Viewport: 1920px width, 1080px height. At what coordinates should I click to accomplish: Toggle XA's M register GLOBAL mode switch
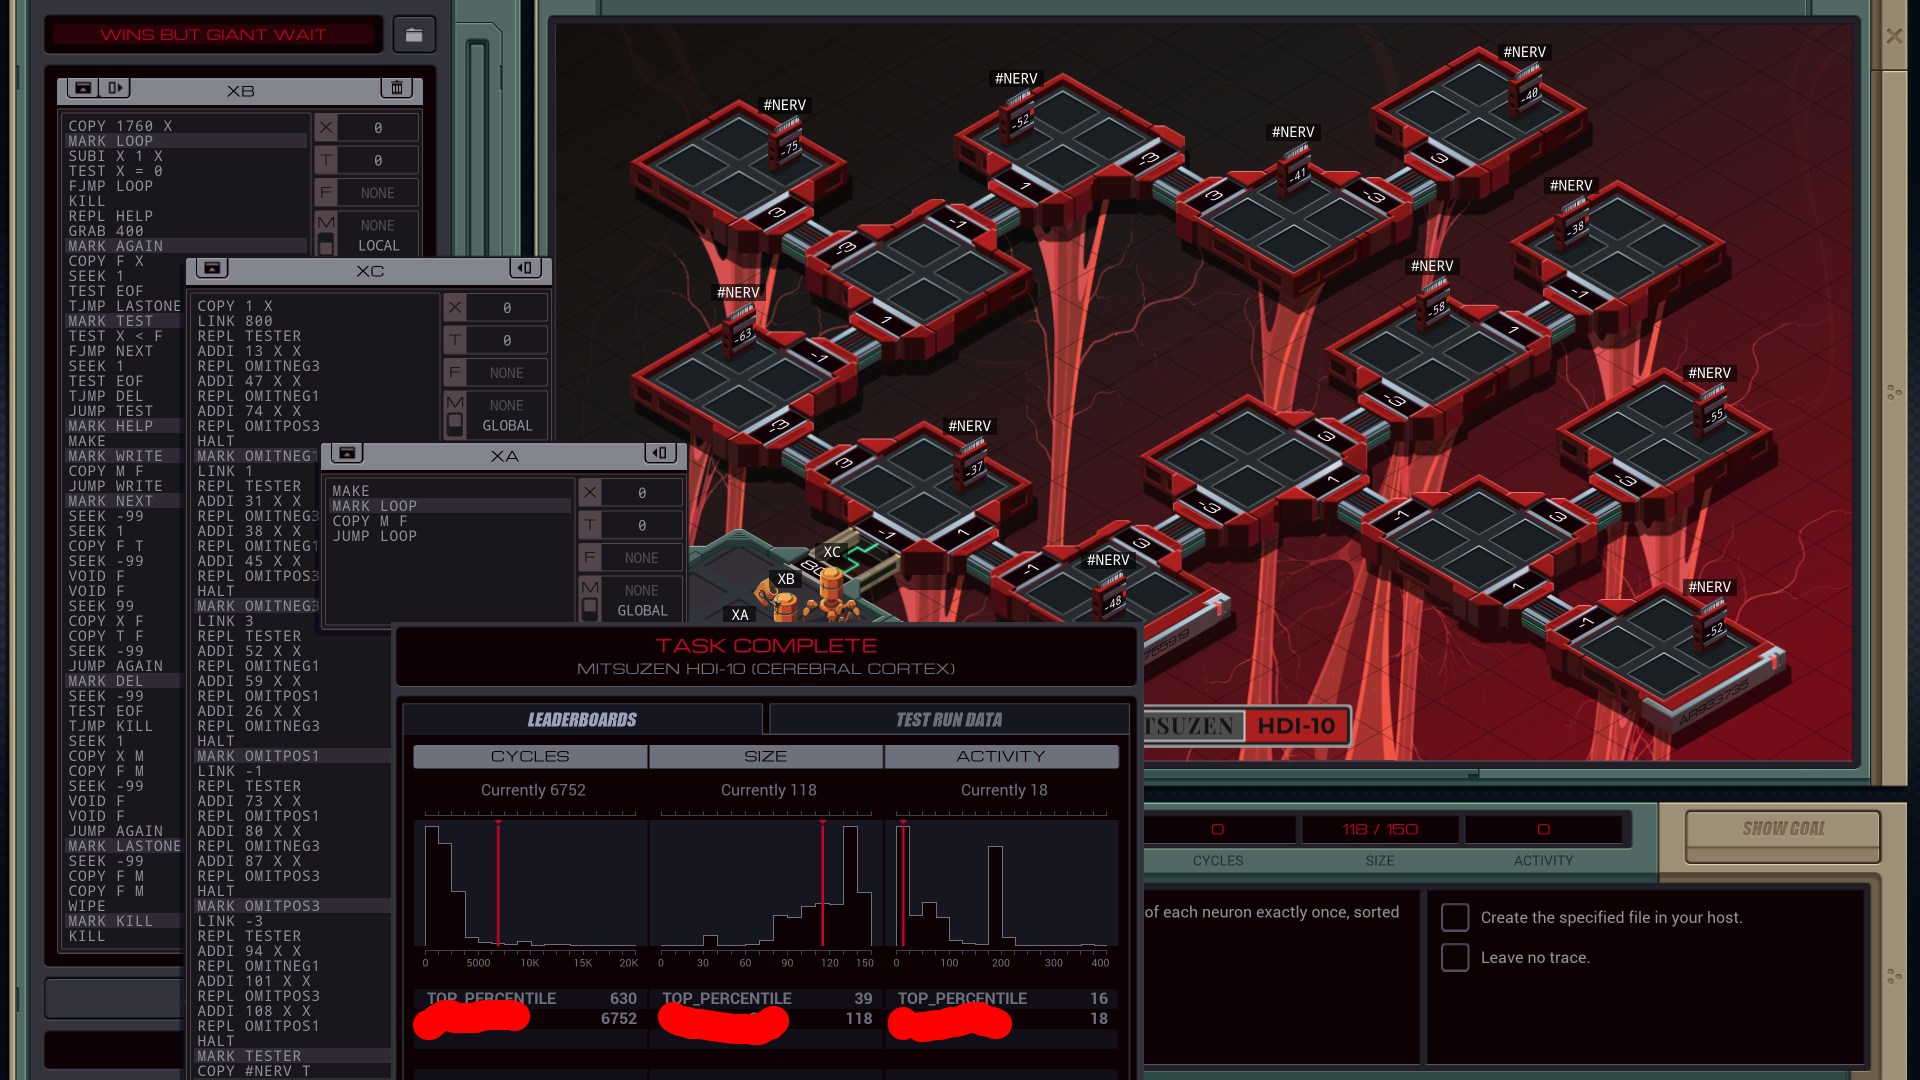pyautogui.click(x=590, y=607)
